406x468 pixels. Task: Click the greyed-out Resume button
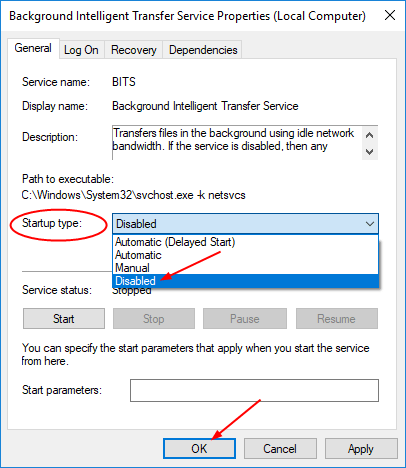(x=337, y=319)
